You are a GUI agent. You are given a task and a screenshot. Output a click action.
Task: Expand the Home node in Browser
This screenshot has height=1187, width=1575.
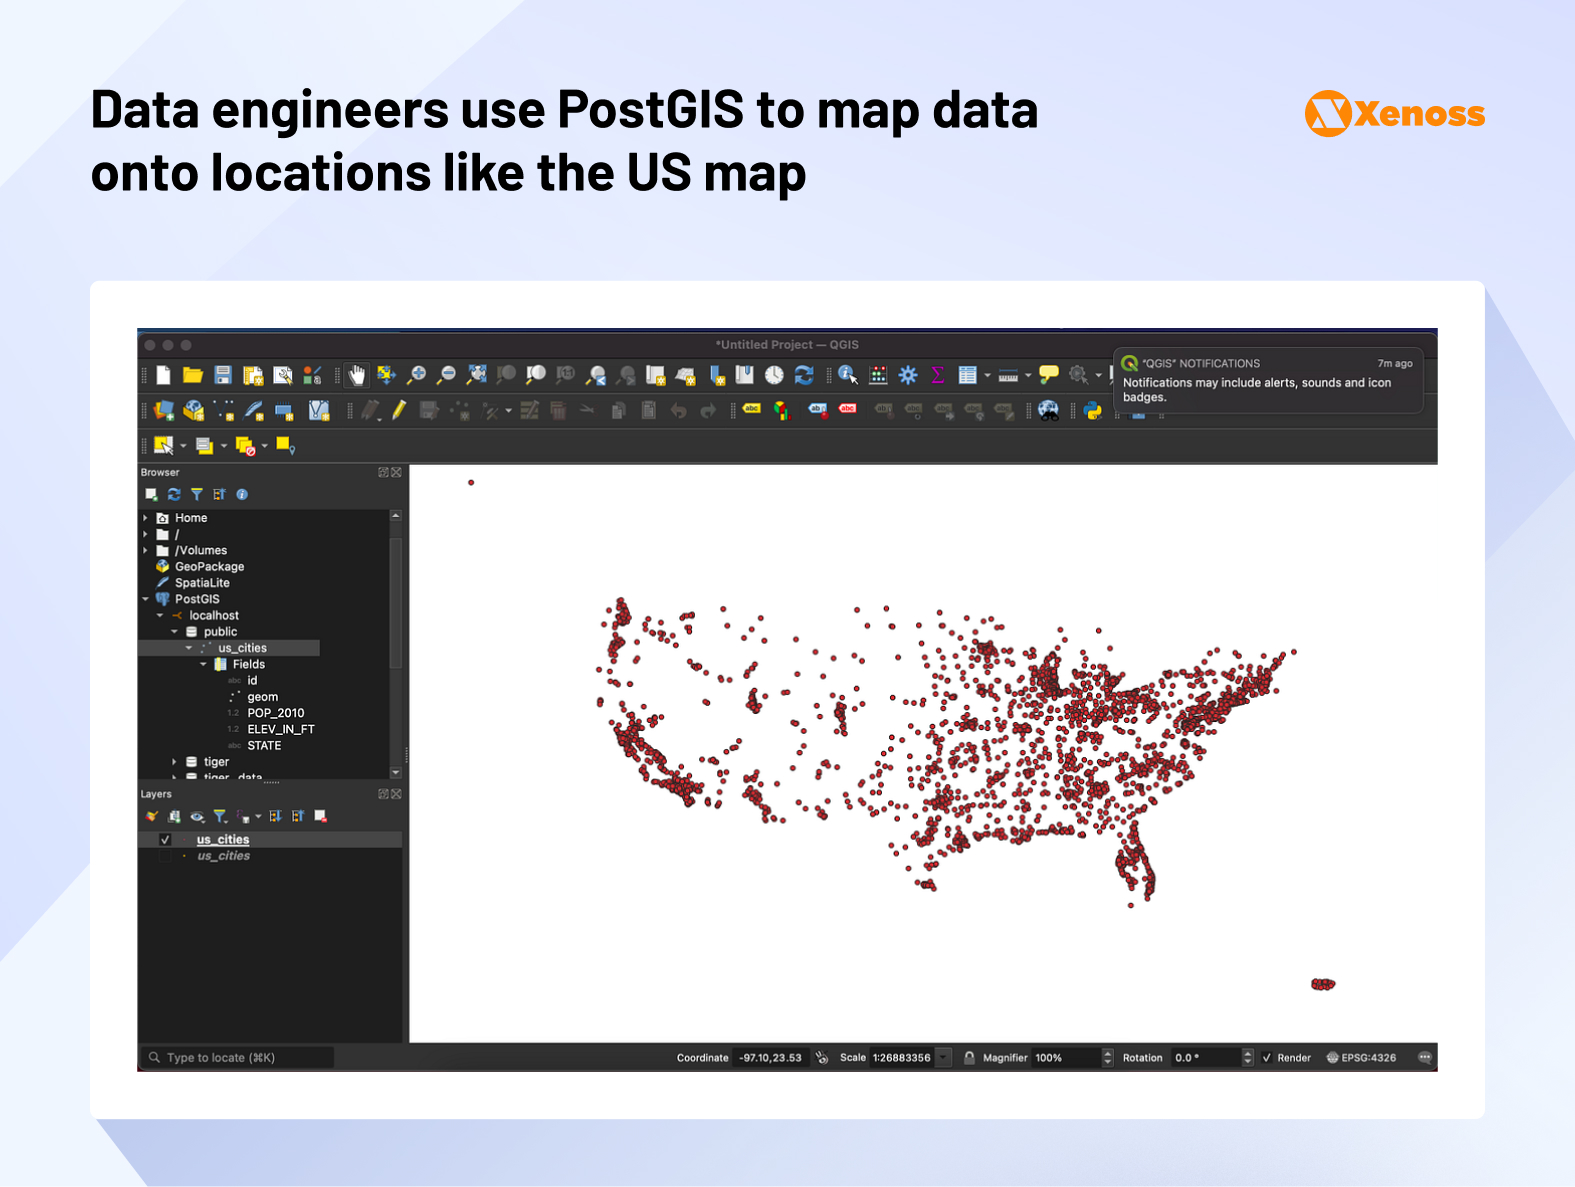[x=145, y=518]
